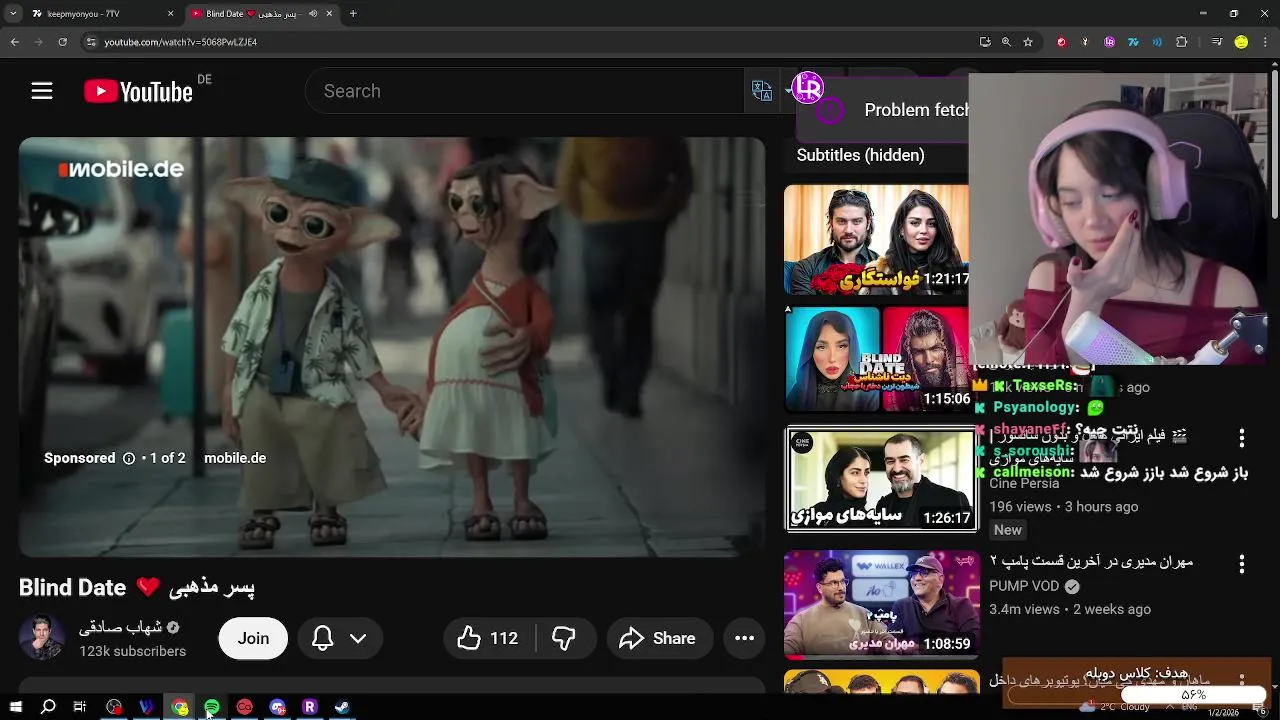
Task: Switch to the keepmyonyou 7TV tab
Action: tap(98, 14)
